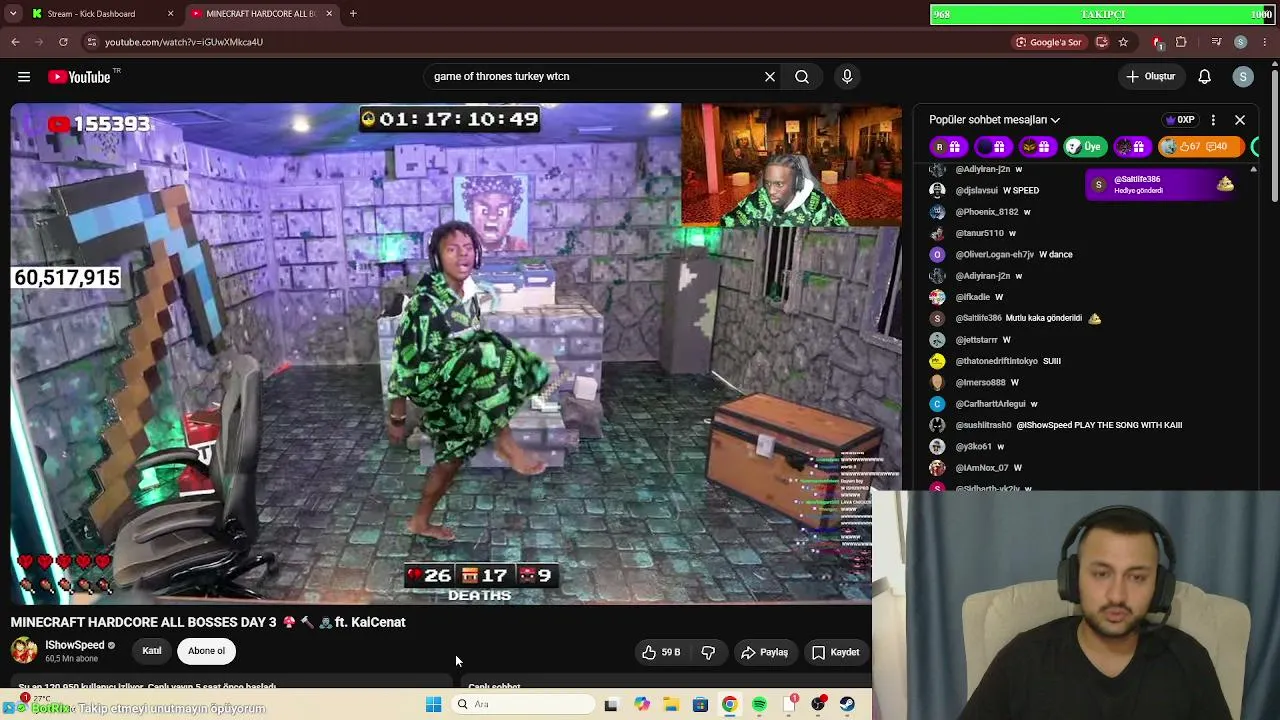Open File Explorer from the taskbar
This screenshot has height=720, width=1280.
click(671, 705)
